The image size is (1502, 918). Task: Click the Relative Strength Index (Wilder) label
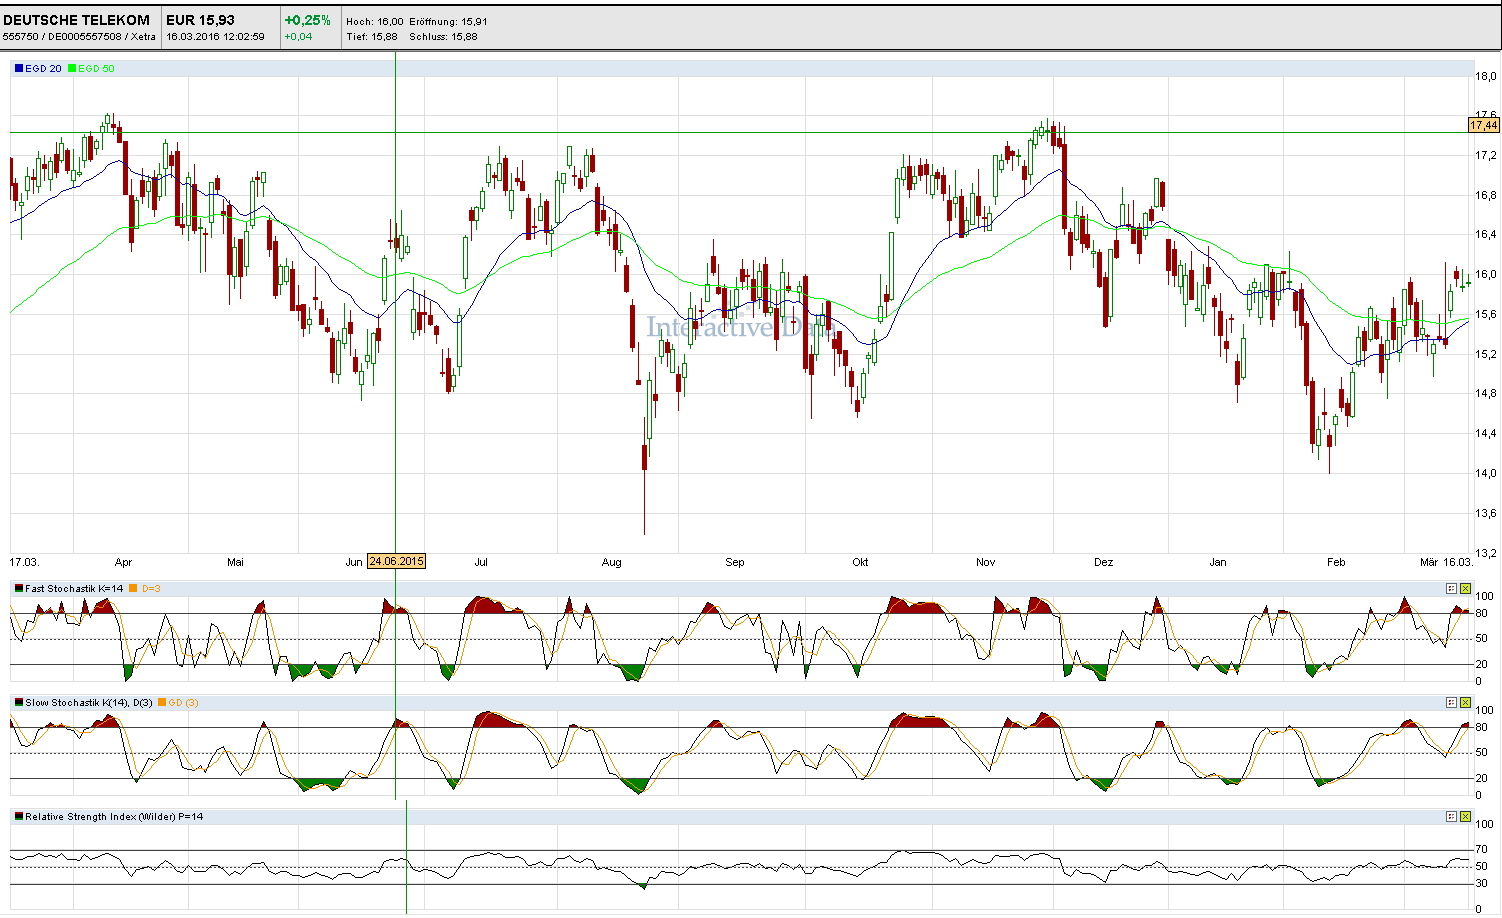click(x=114, y=817)
